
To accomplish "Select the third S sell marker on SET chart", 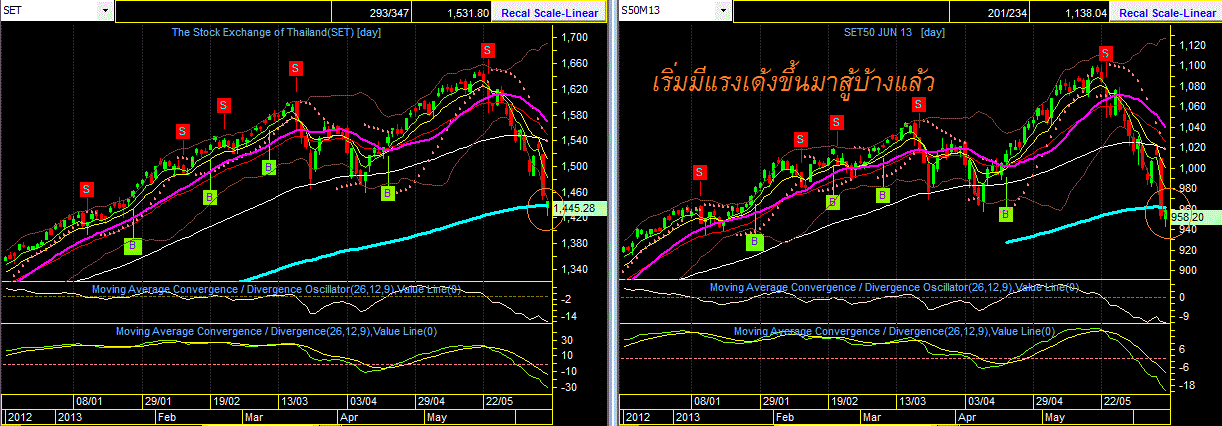I will pyautogui.click(x=223, y=105).
